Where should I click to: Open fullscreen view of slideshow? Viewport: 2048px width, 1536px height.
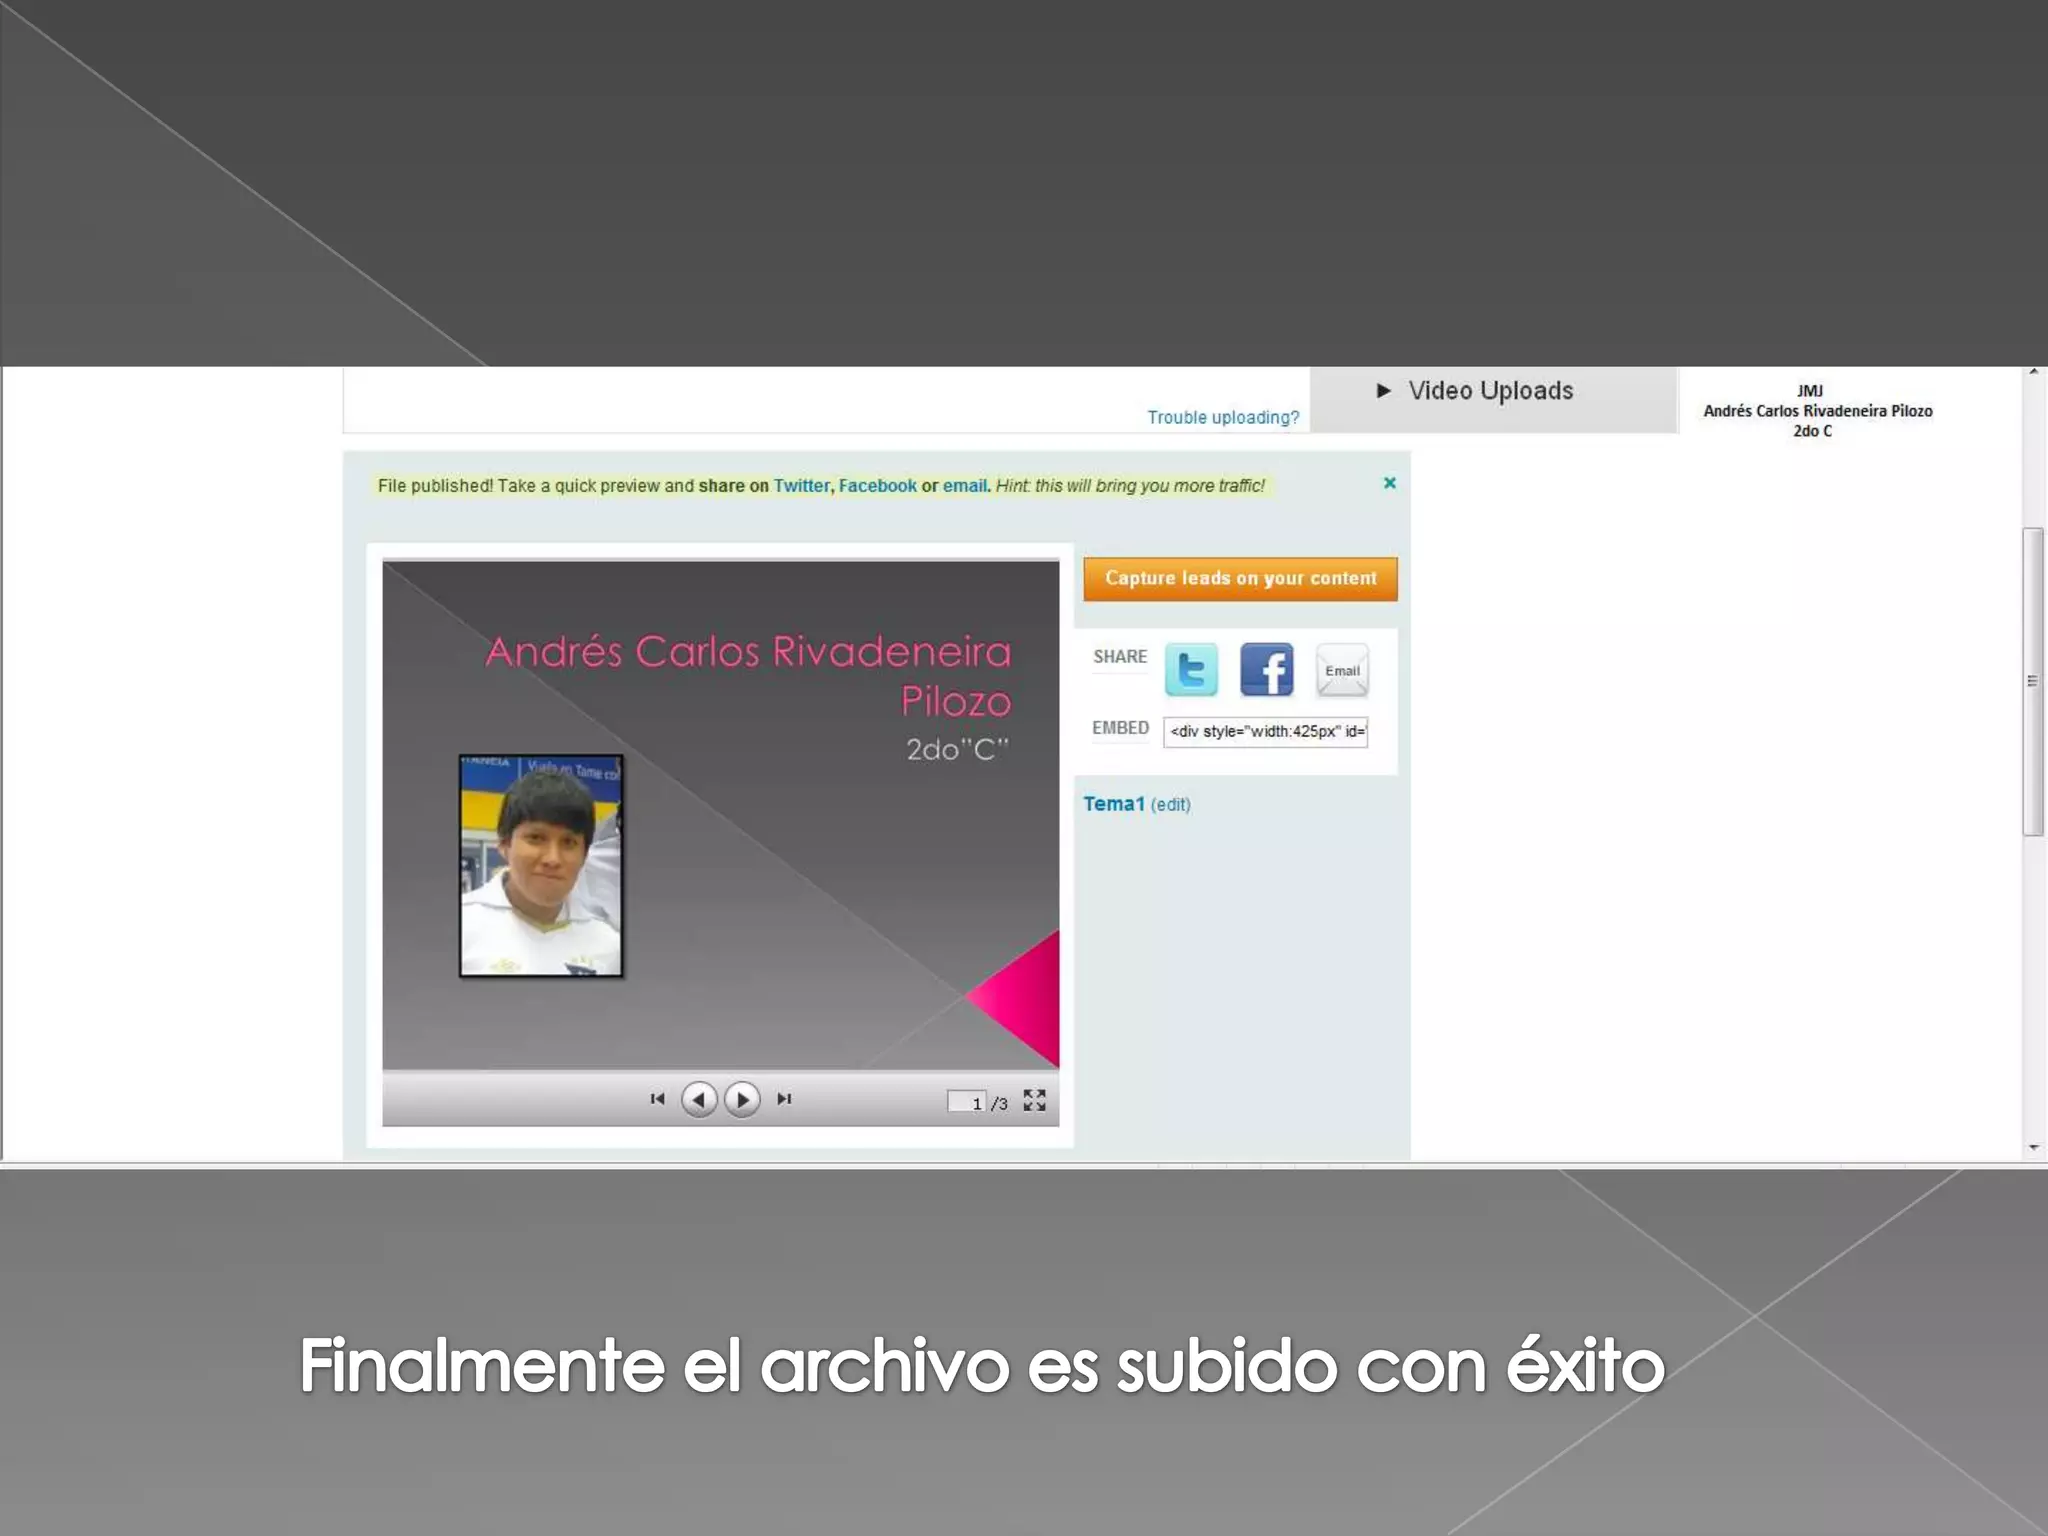tap(1034, 1101)
